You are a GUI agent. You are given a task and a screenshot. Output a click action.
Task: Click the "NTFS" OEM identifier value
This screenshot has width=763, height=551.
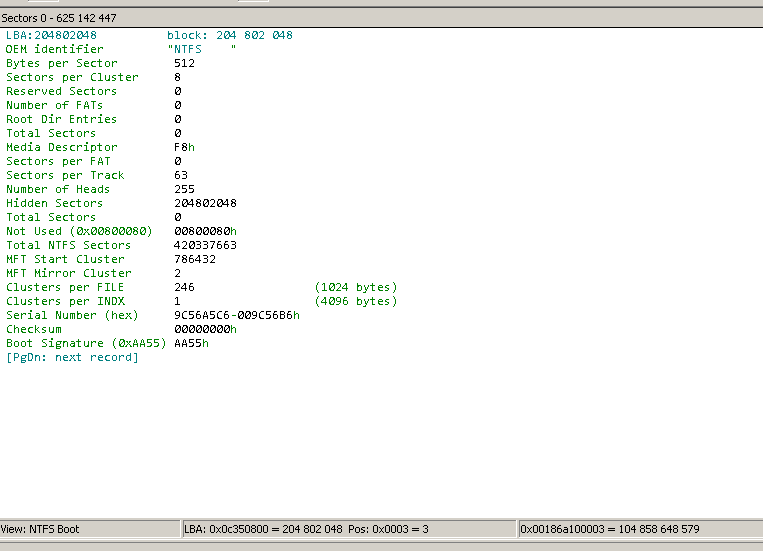pos(201,49)
